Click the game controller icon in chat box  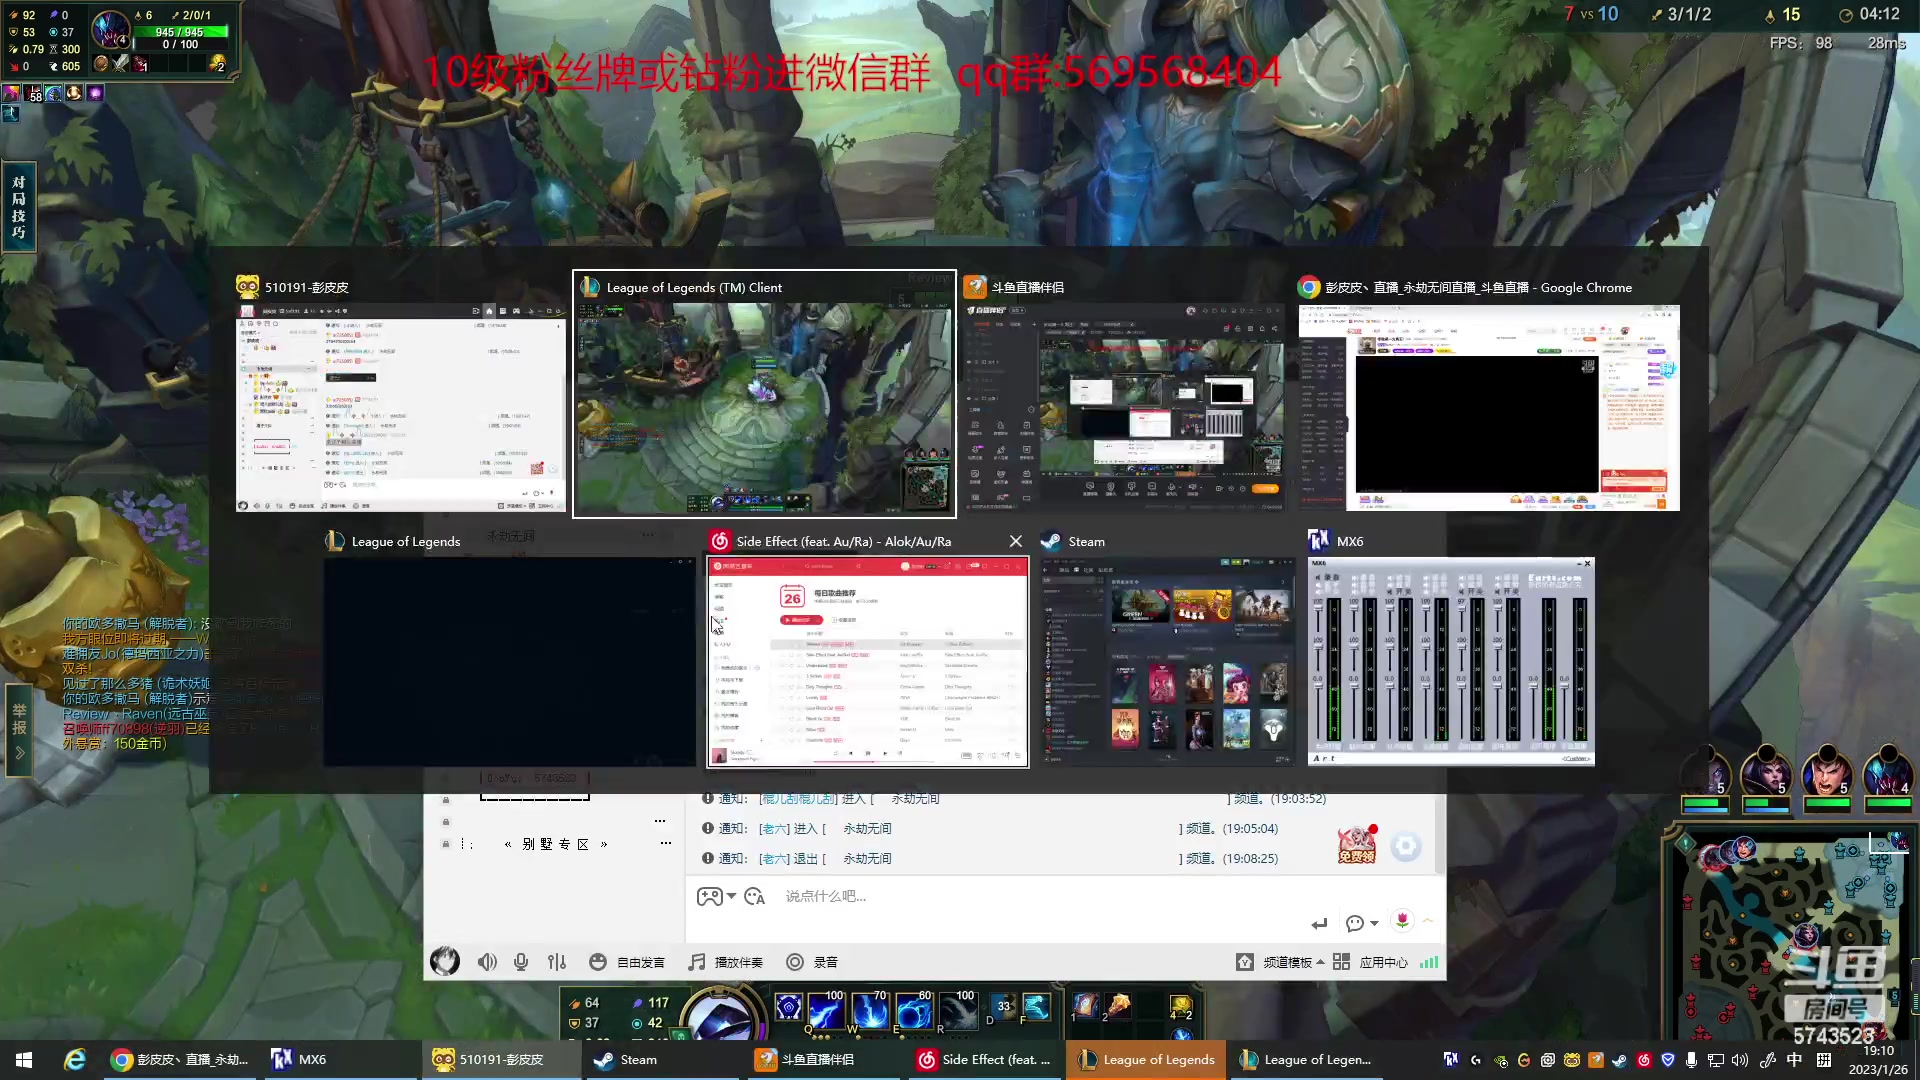coord(709,896)
